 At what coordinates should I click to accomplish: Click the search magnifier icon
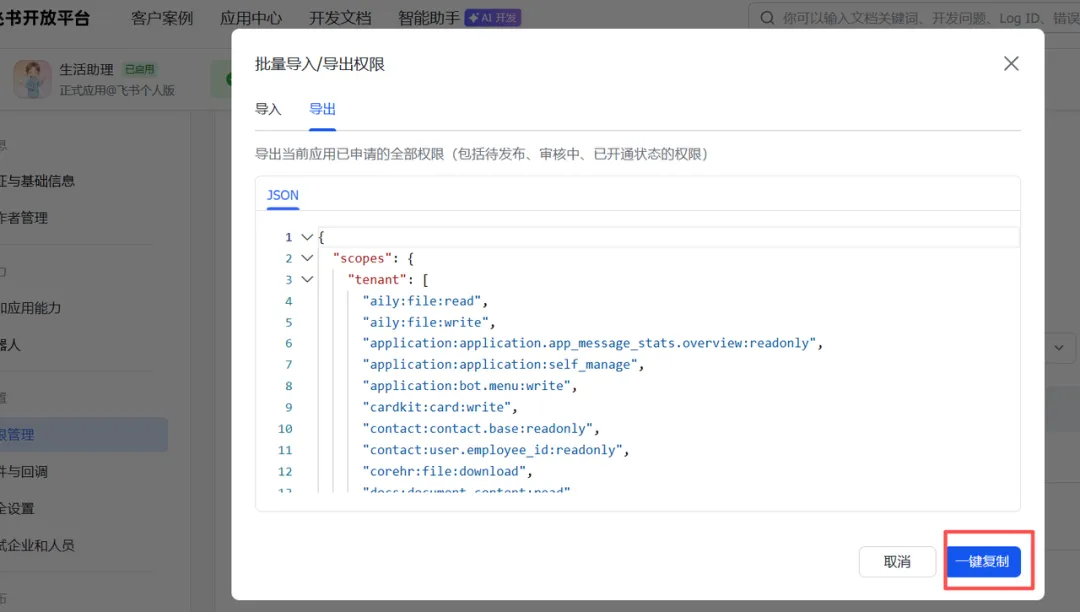click(767, 18)
